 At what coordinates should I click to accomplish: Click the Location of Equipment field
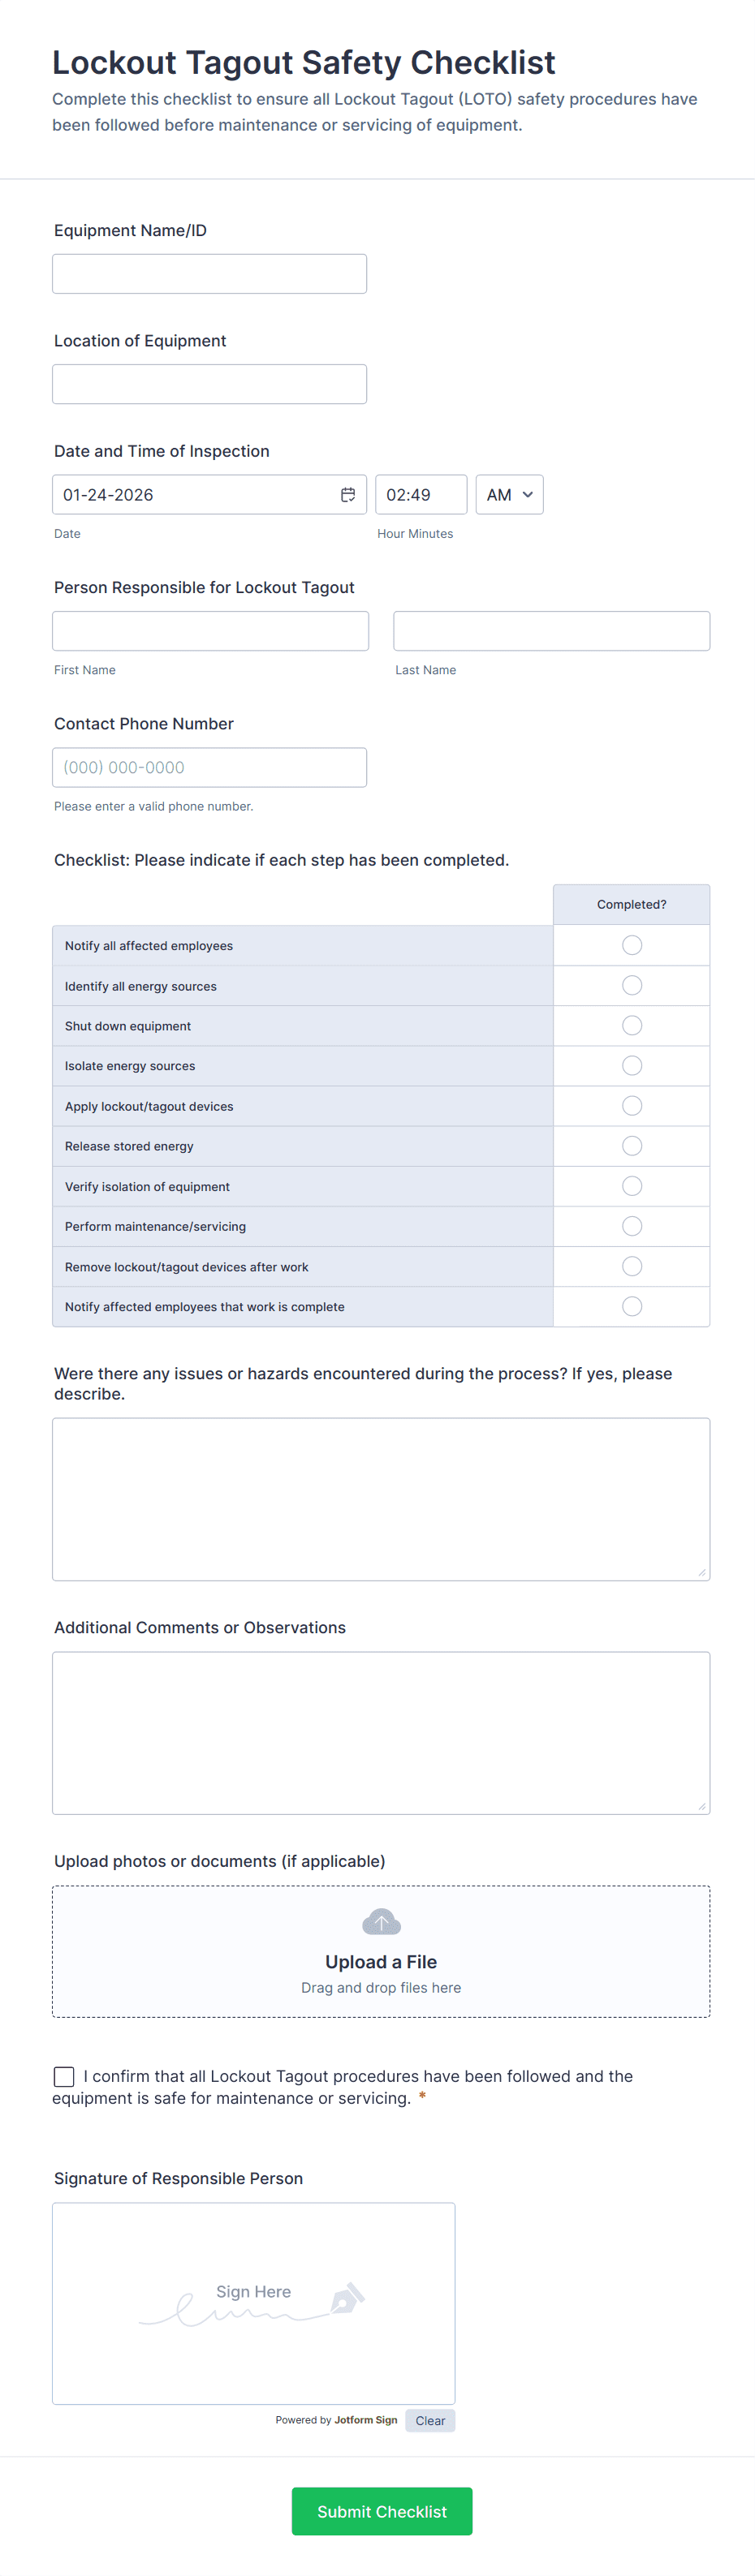tap(209, 383)
